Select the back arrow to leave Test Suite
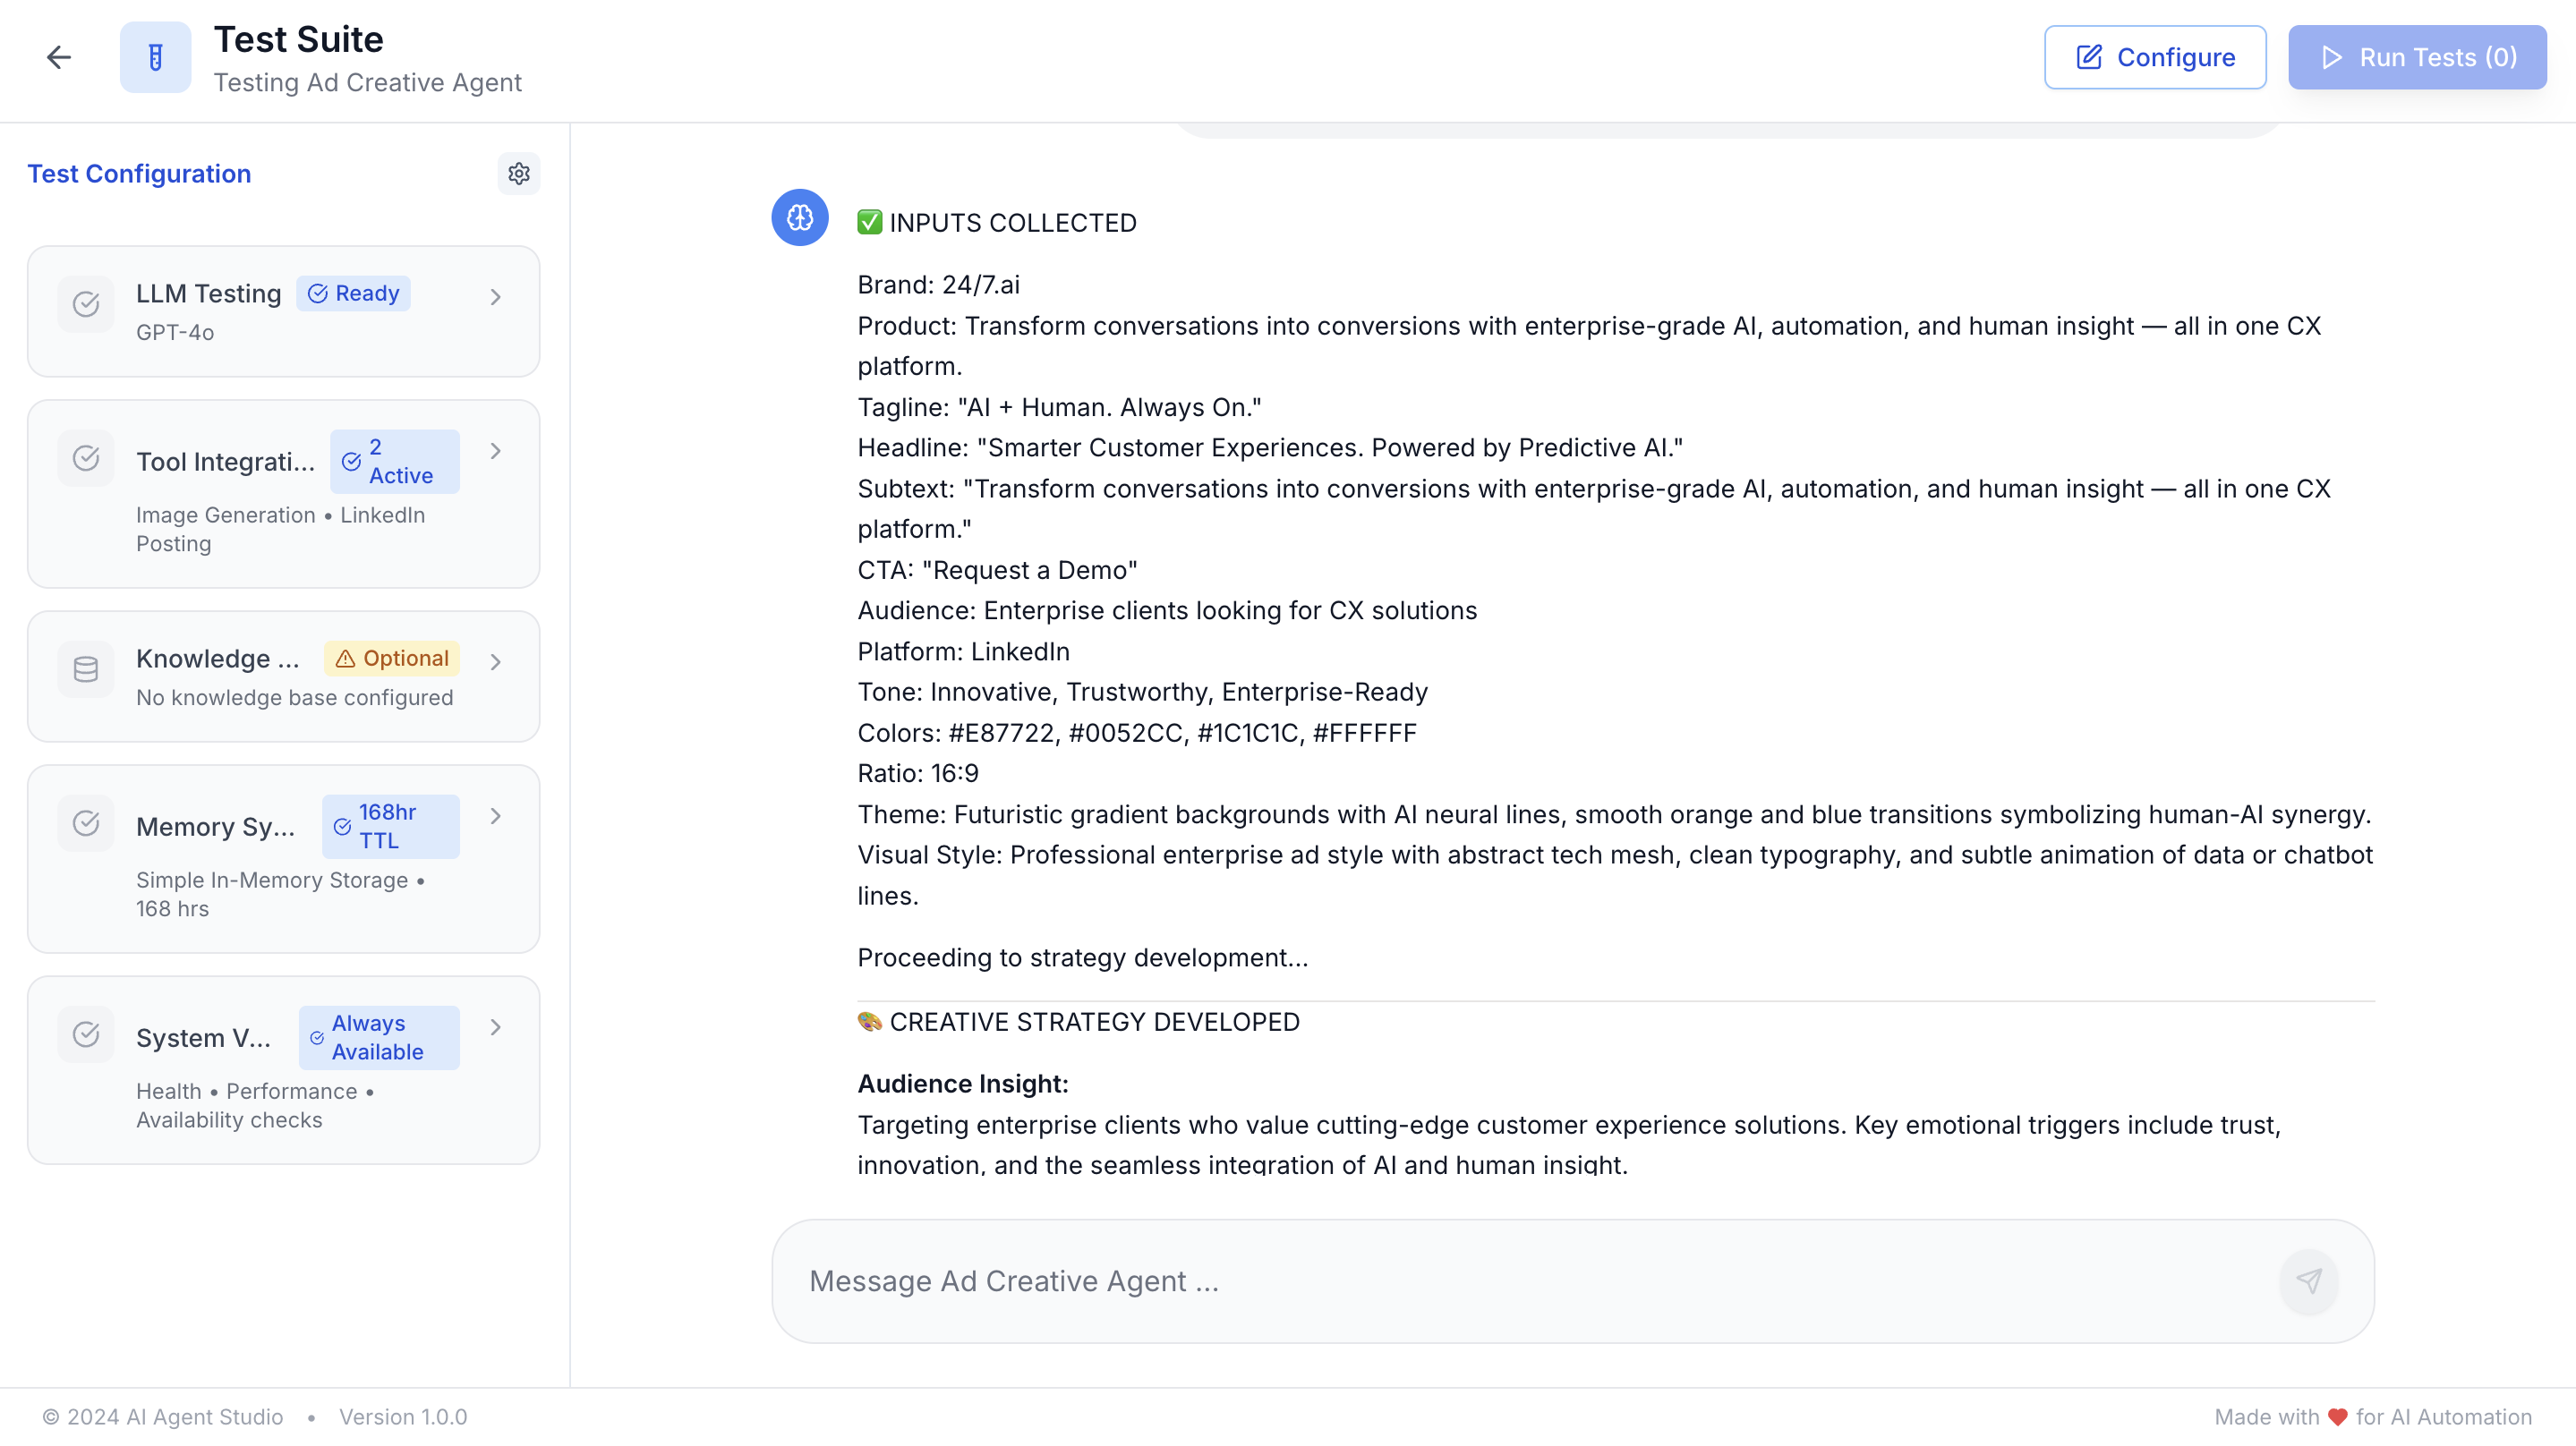2576x1446 pixels. point(58,57)
